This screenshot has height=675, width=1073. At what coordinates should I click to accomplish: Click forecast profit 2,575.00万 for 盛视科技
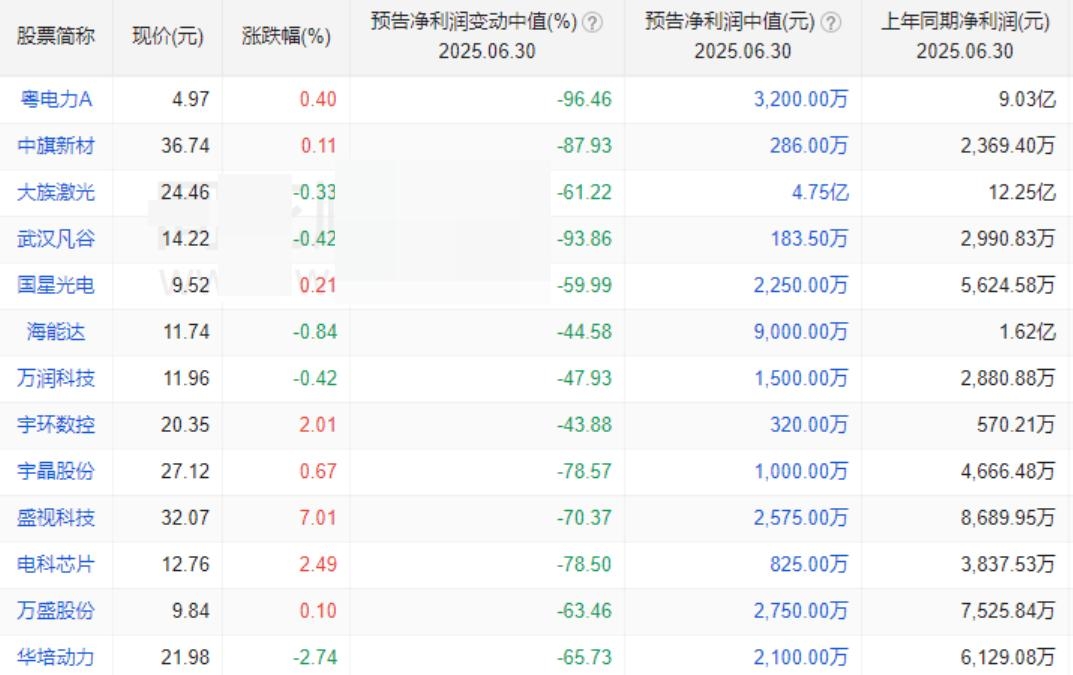(x=801, y=518)
